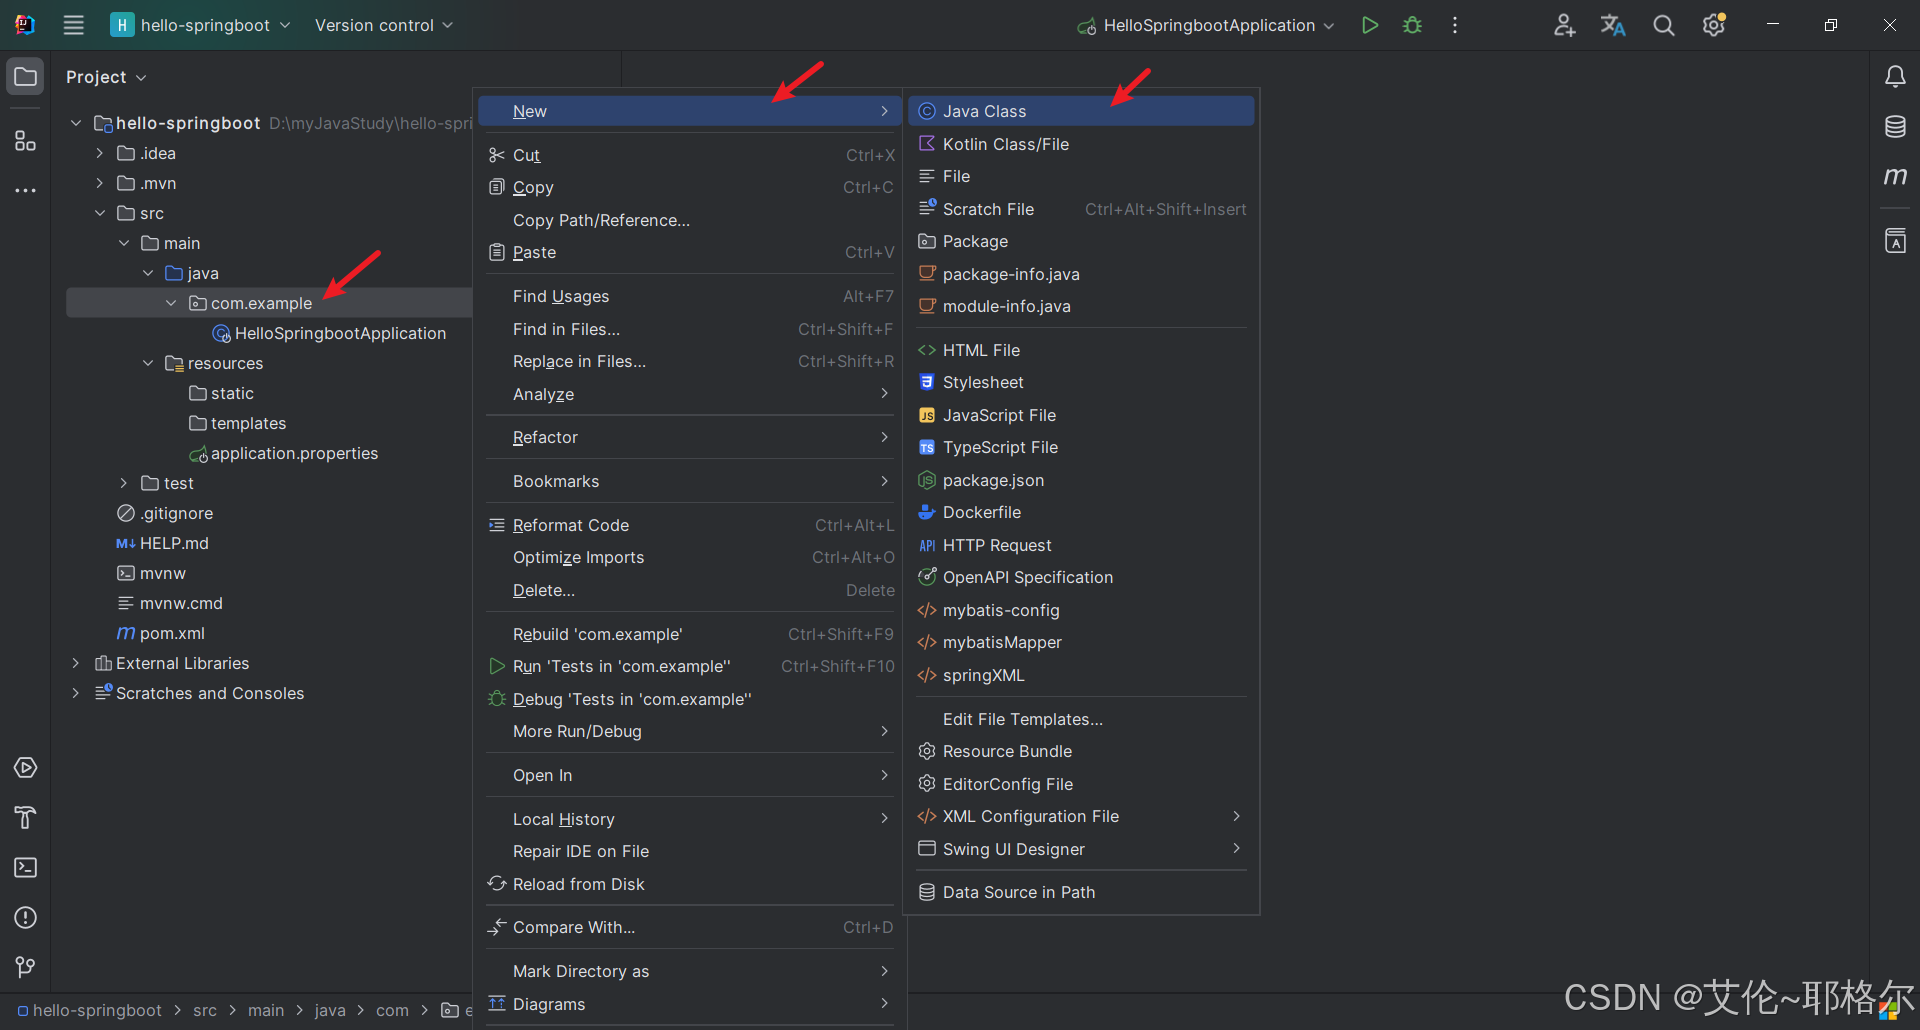Click the translation icon in the toolbar
The height and width of the screenshot is (1030, 1920).
pos(1613,25)
